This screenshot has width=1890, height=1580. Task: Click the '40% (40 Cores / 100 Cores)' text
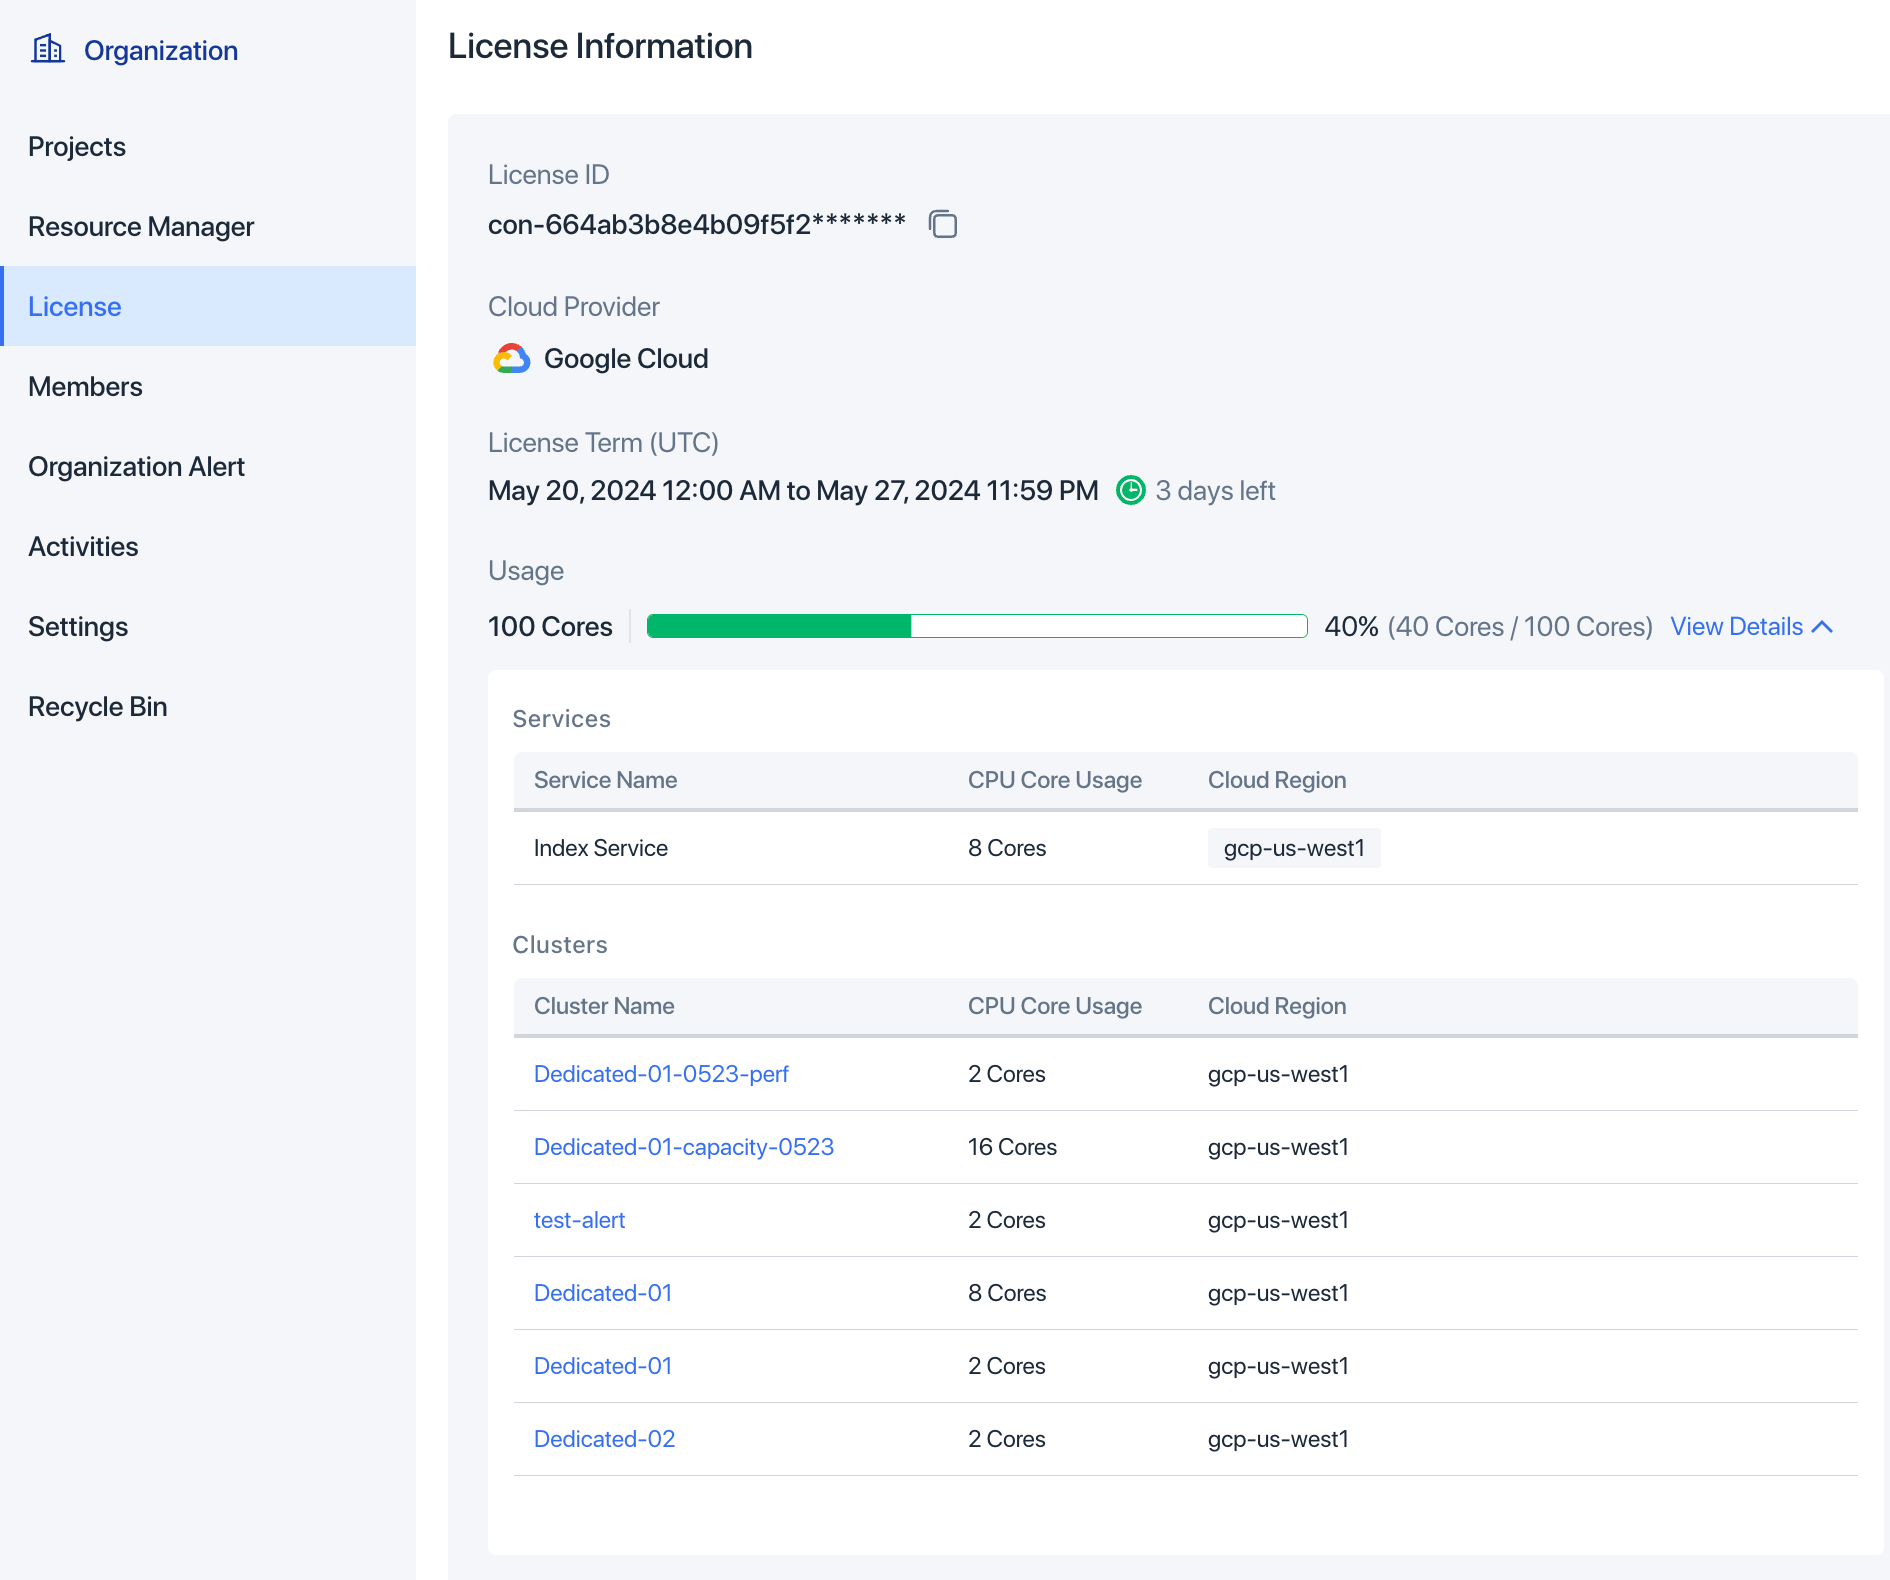pyautogui.click(x=1488, y=627)
